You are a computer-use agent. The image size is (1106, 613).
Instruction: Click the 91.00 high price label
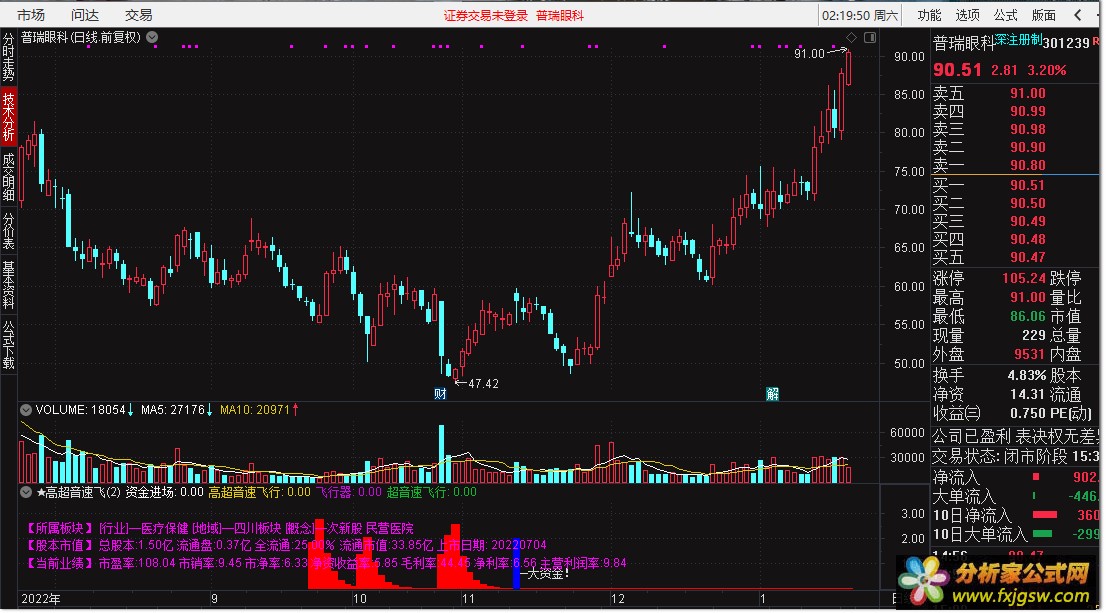click(809, 54)
